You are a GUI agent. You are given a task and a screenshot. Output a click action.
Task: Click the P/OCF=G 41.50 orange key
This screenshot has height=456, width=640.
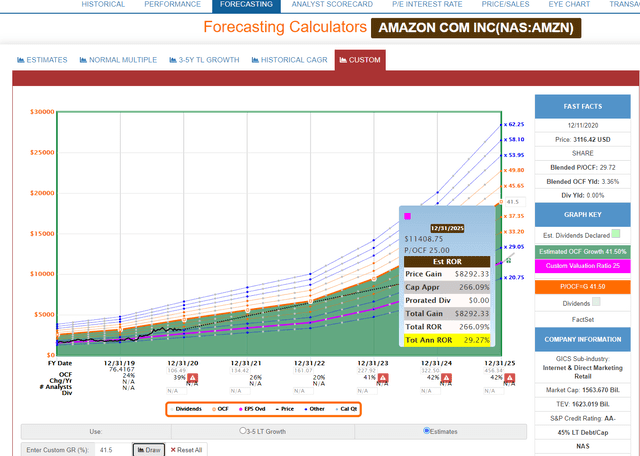[582, 287]
